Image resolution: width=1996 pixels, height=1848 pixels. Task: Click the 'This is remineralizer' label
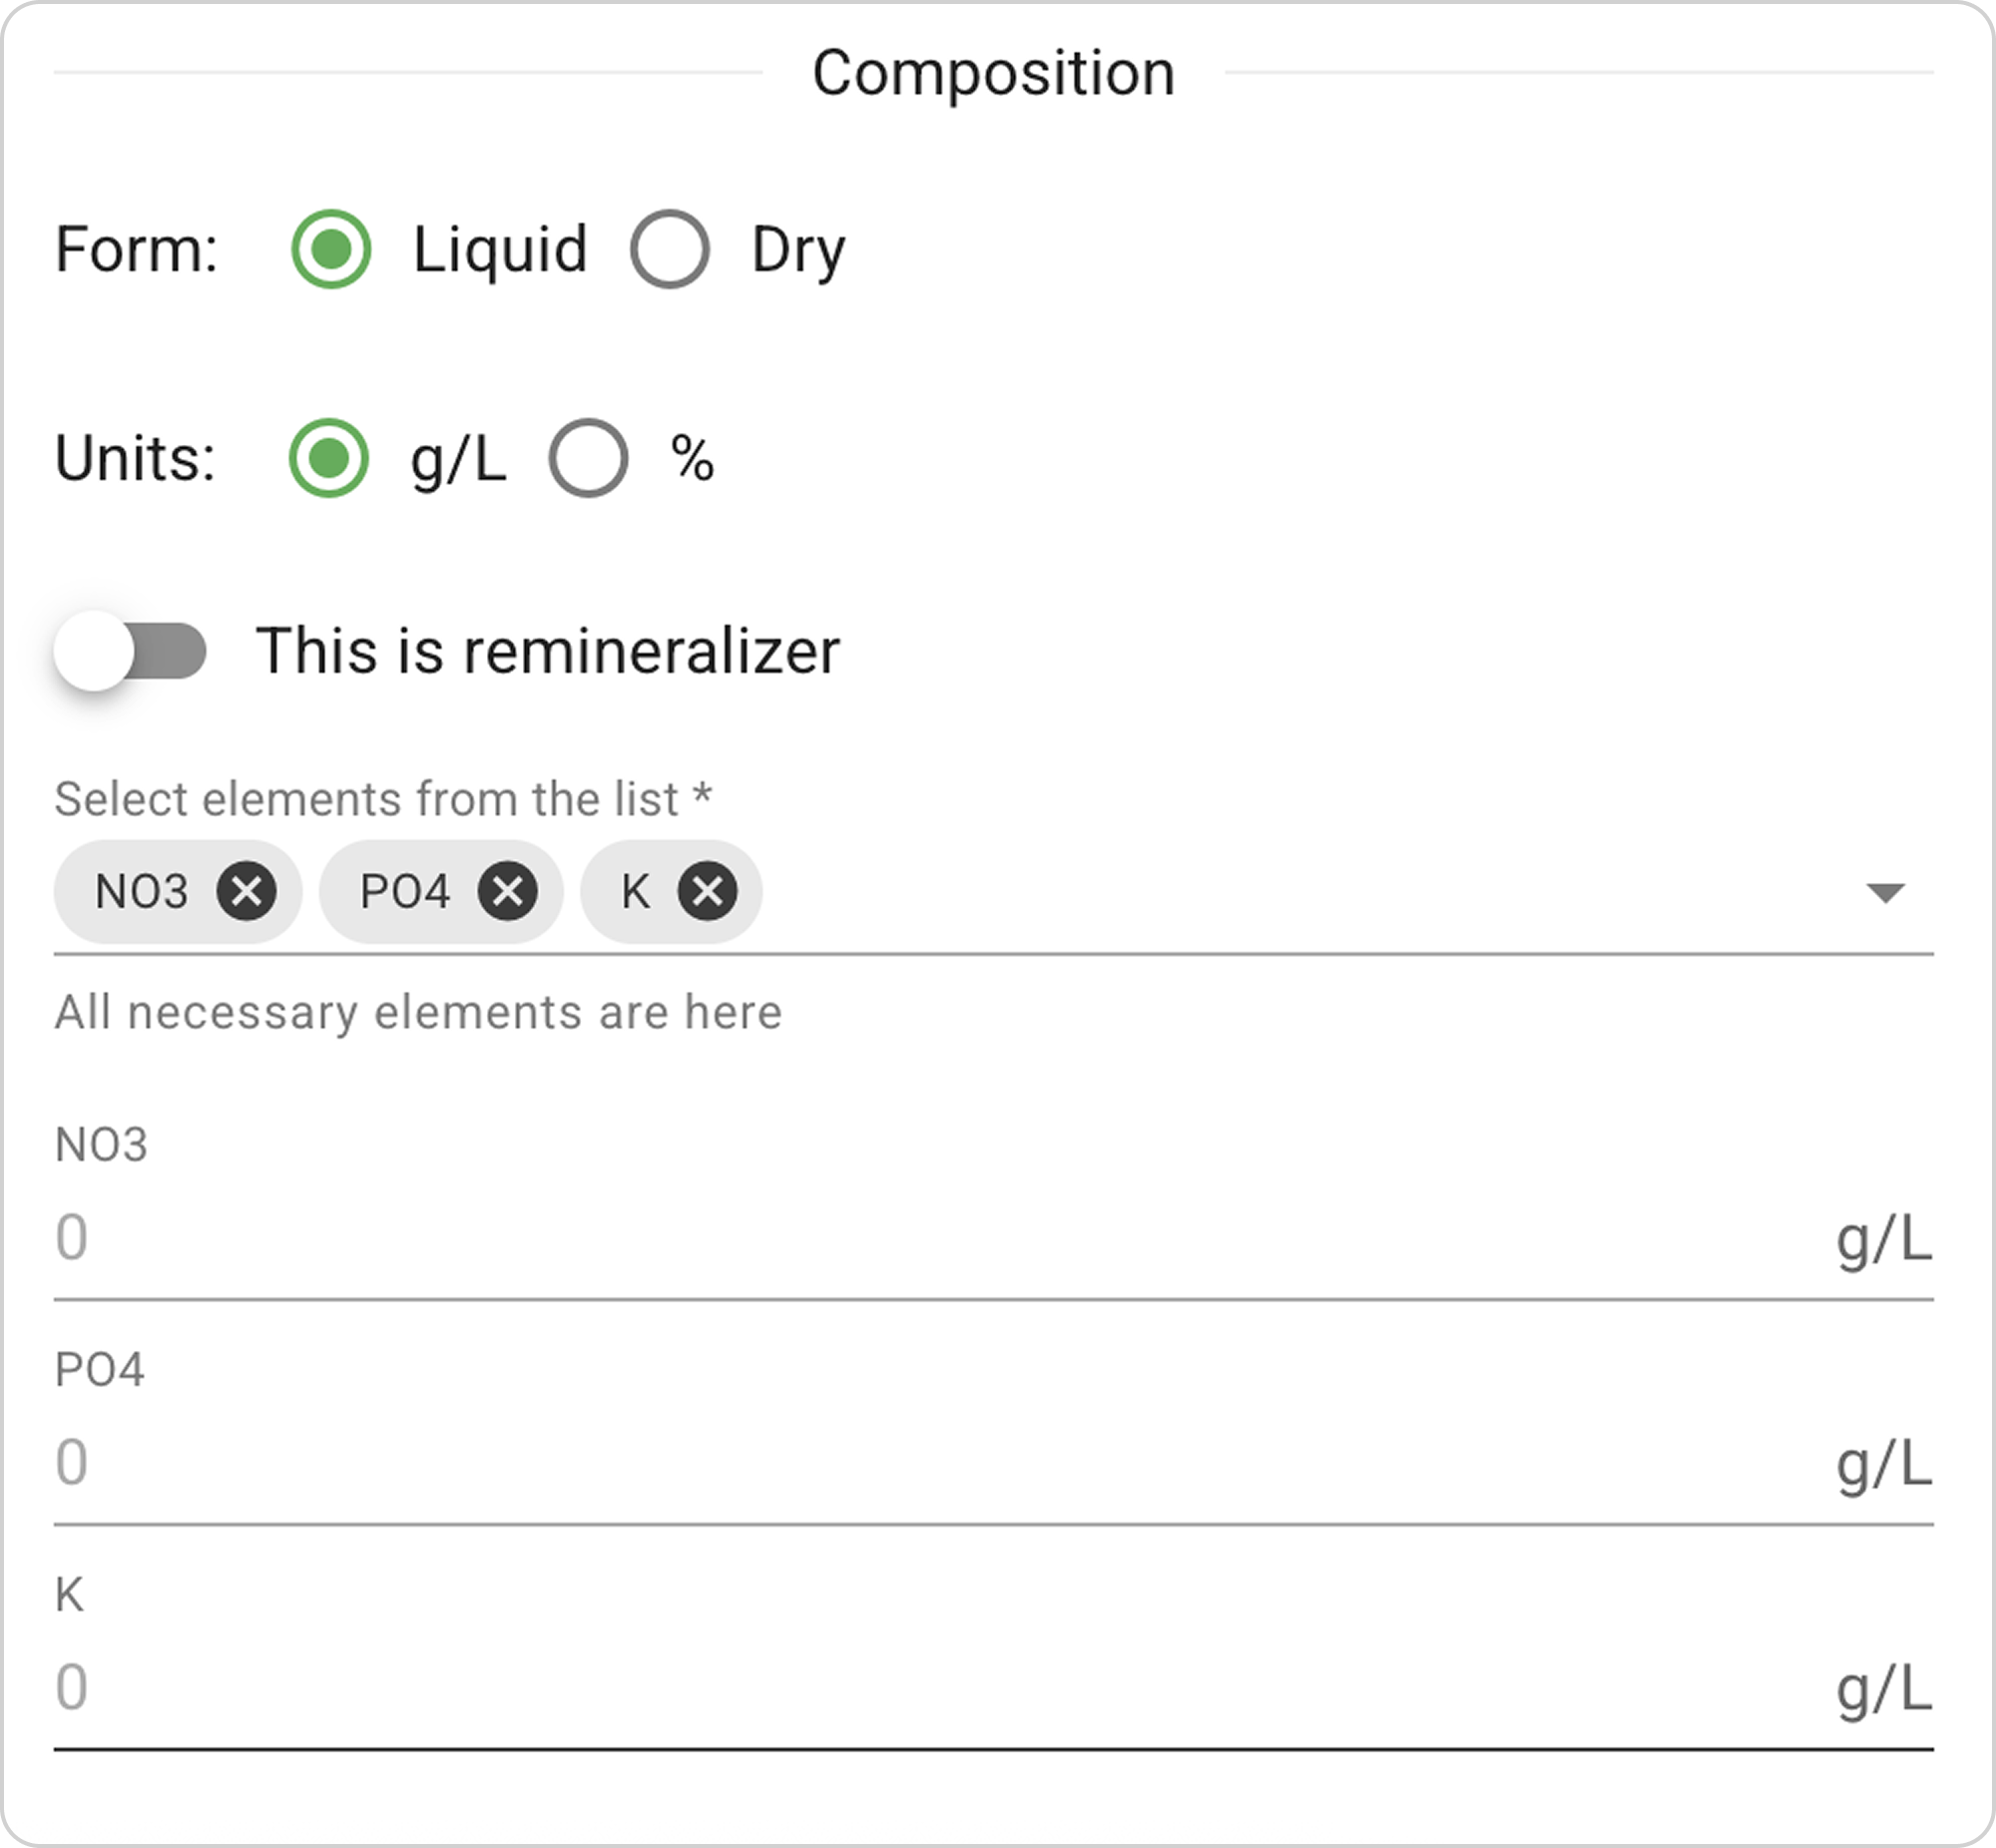547,651
